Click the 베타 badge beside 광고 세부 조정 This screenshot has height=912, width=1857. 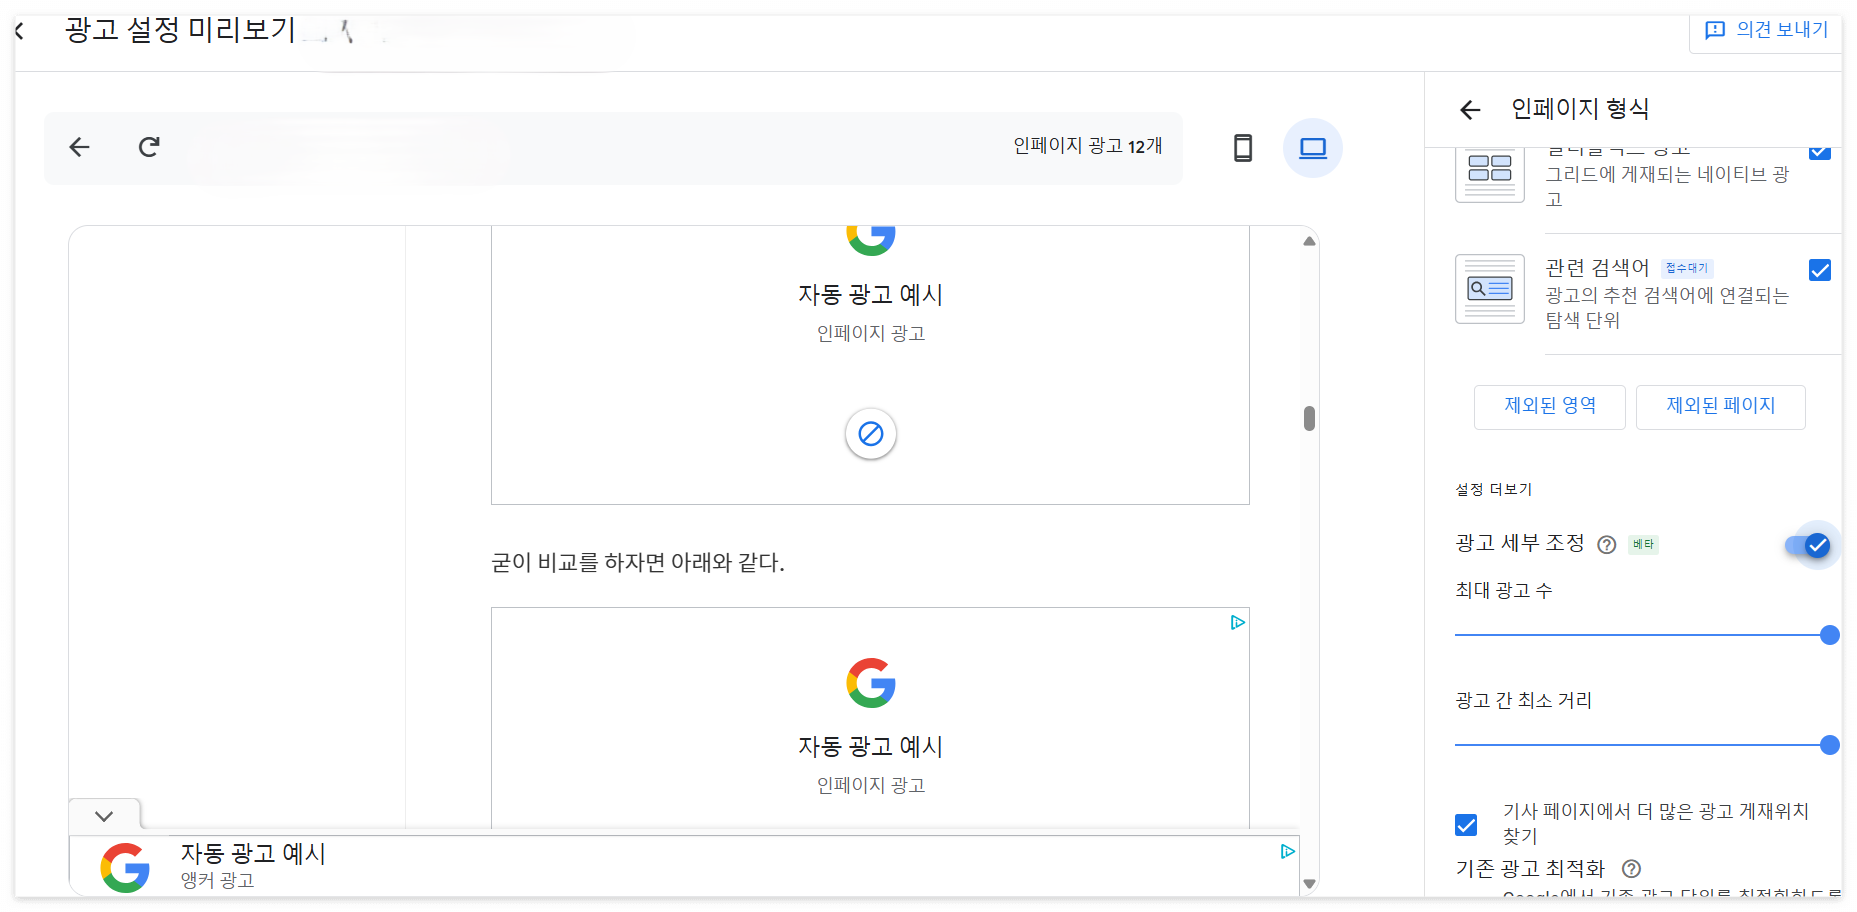(x=1643, y=544)
